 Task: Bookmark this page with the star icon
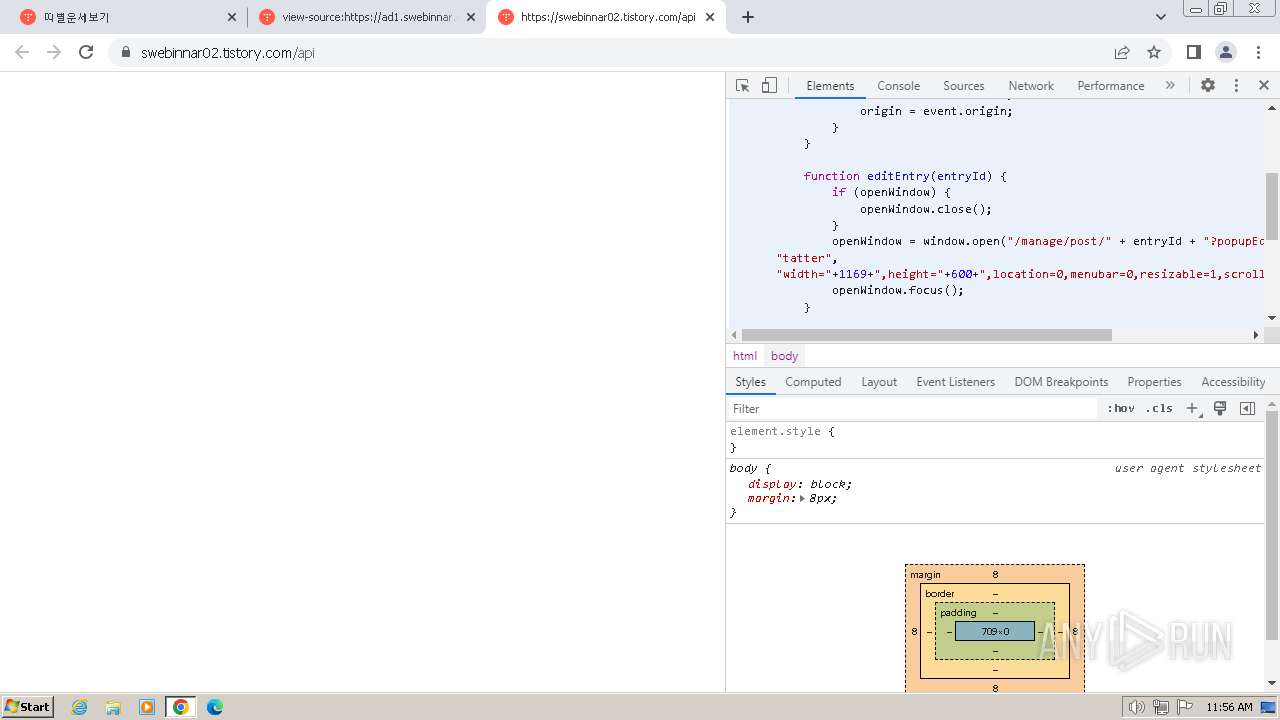pyautogui.click(x=1154, y=52)
